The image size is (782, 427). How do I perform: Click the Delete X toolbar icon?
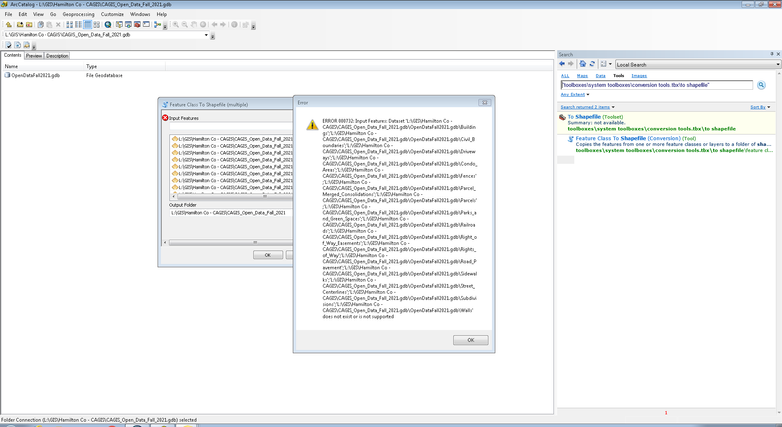pos(58,24)
